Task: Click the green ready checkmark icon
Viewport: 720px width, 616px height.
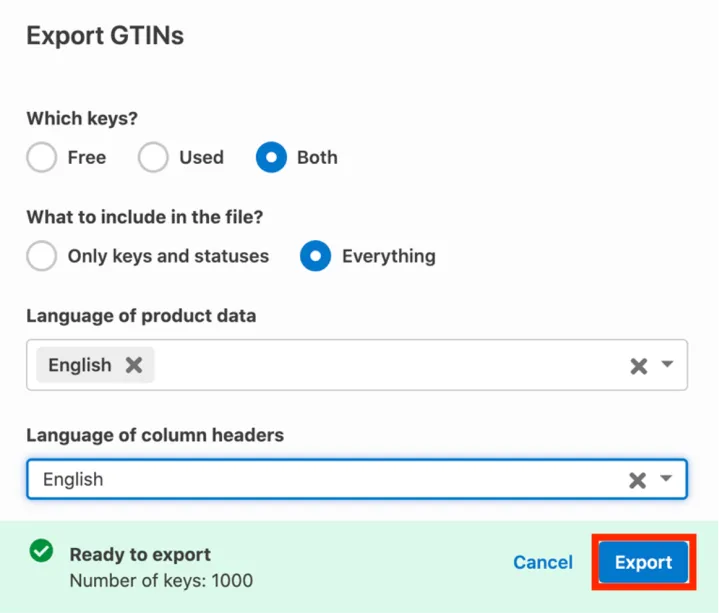Action: tap(41, 551)
